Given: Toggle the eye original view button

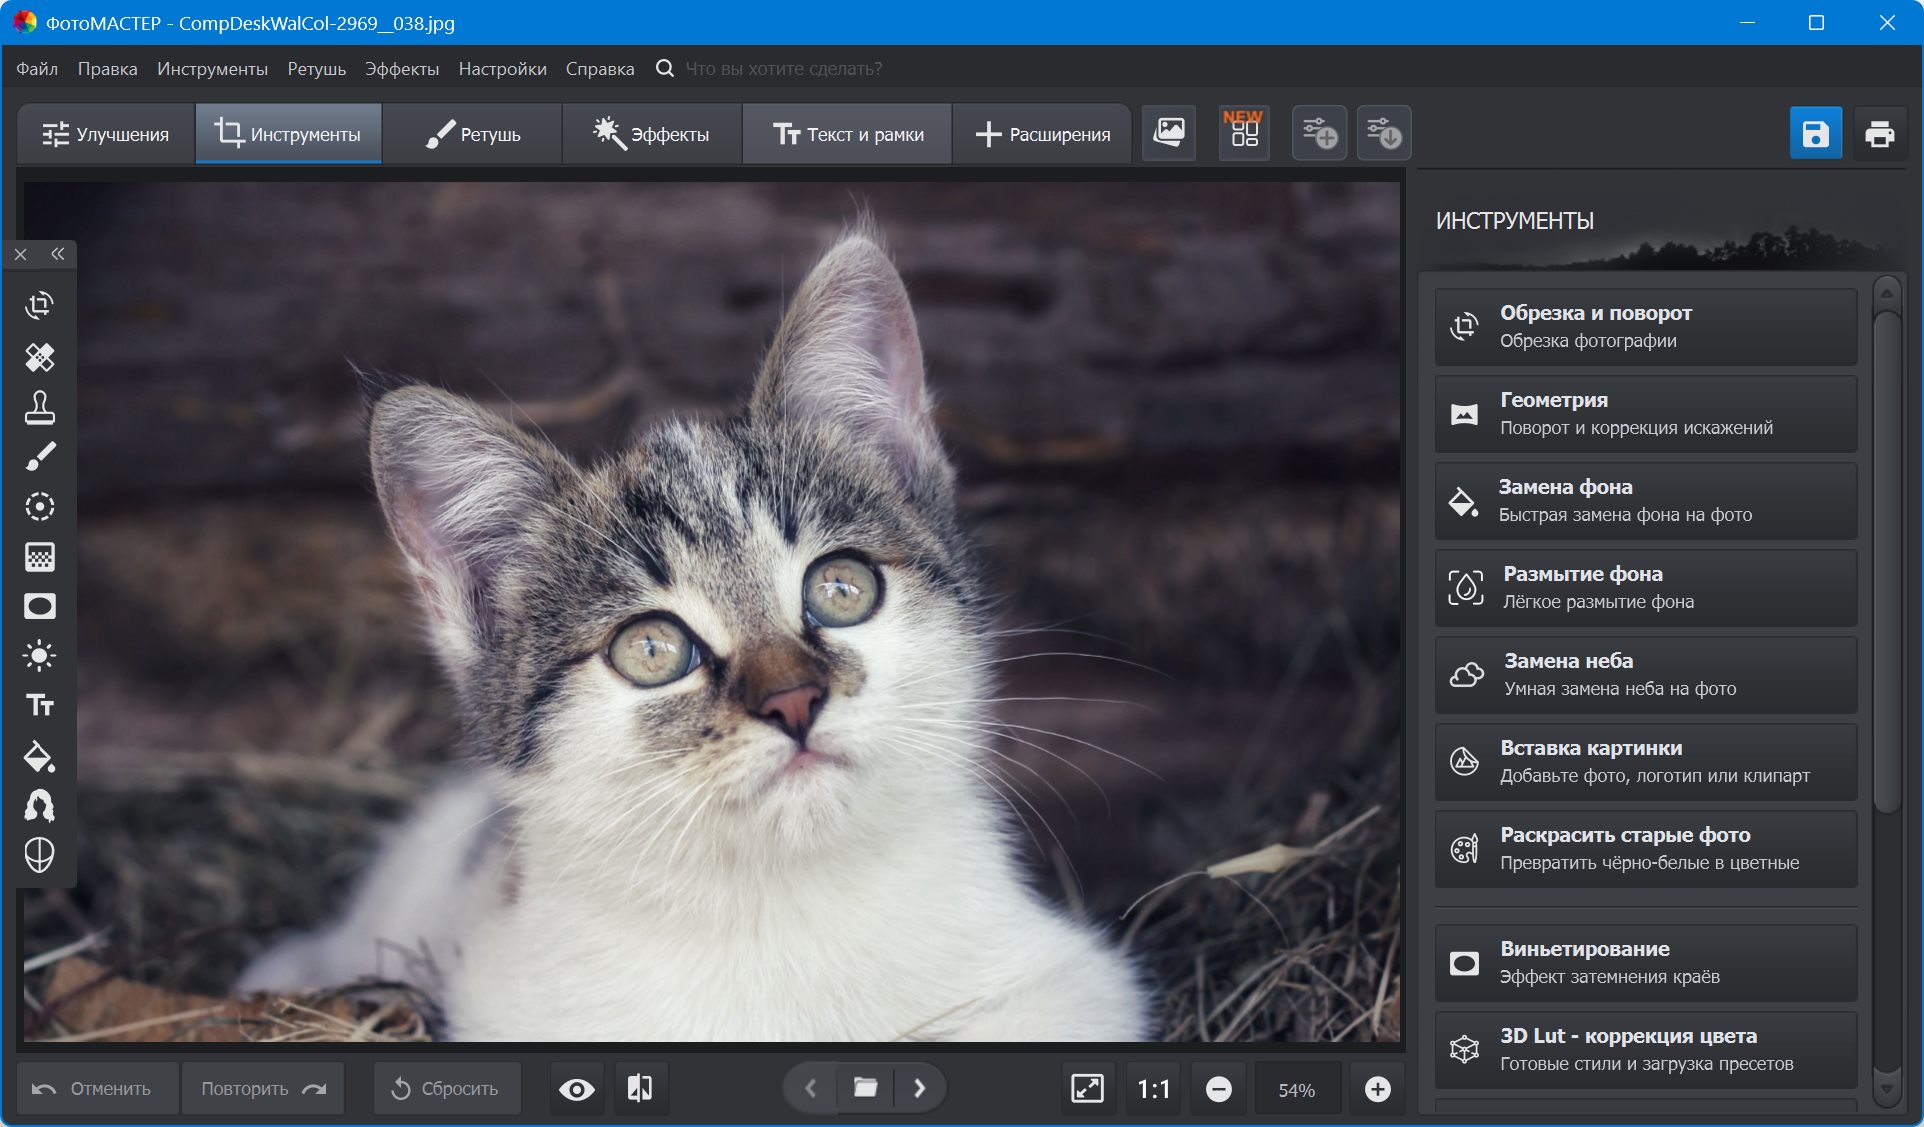Looking at the screenshot, I should click(x=577, y=1089).
